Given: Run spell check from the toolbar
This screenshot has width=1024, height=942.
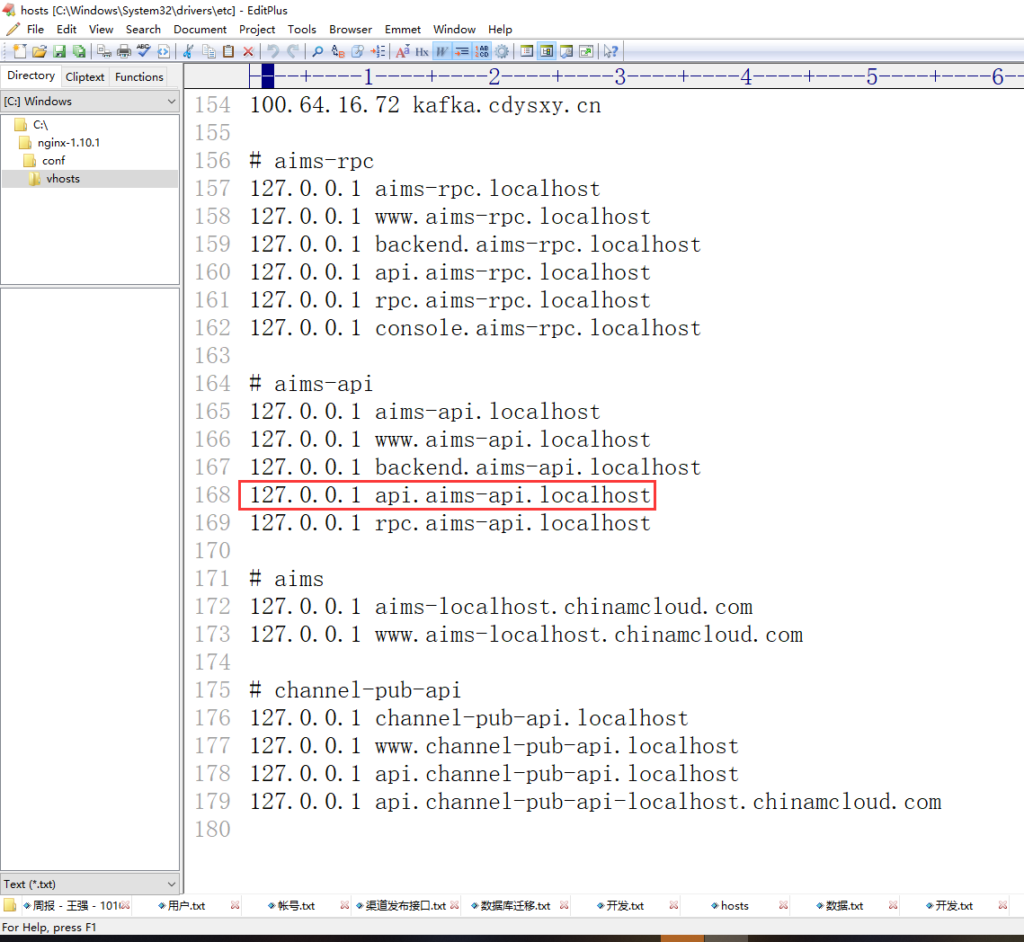Looking at the screenshot, I should pos(143,51).
